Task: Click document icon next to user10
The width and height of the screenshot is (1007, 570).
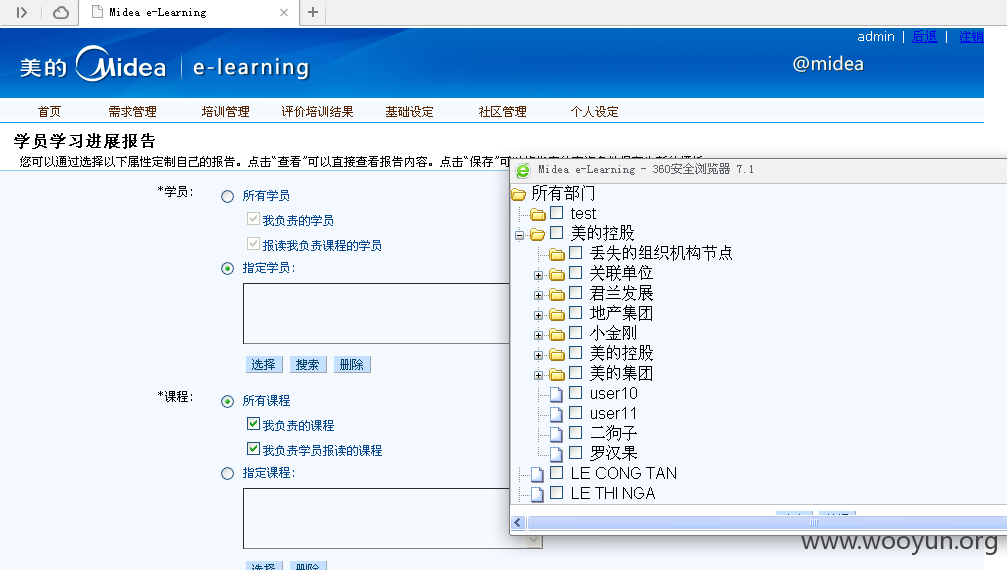Action: (x=556, y=394)
